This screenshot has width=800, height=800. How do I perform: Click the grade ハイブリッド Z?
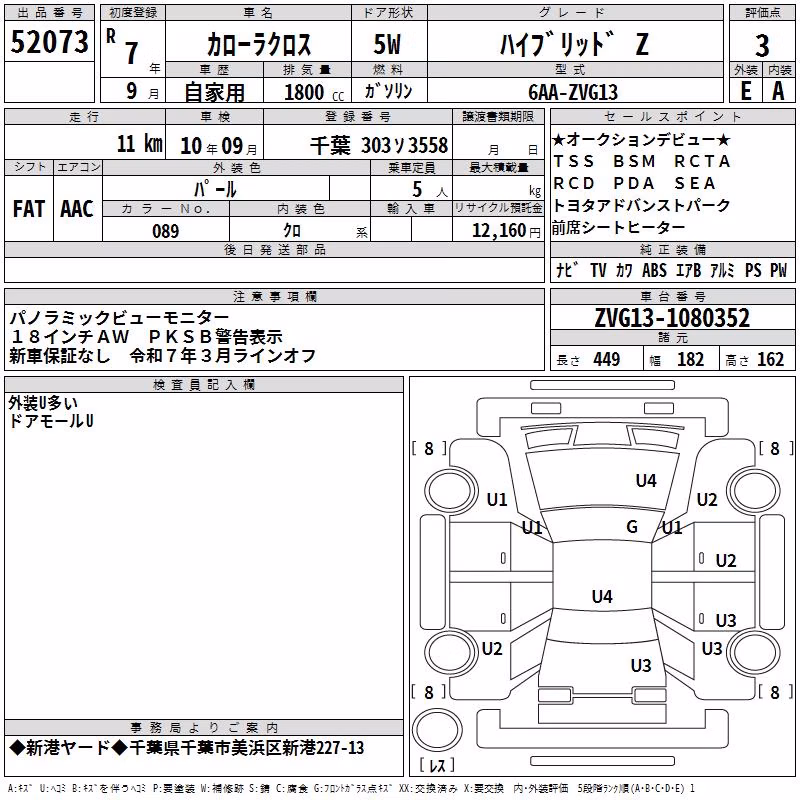pos(574,44)
